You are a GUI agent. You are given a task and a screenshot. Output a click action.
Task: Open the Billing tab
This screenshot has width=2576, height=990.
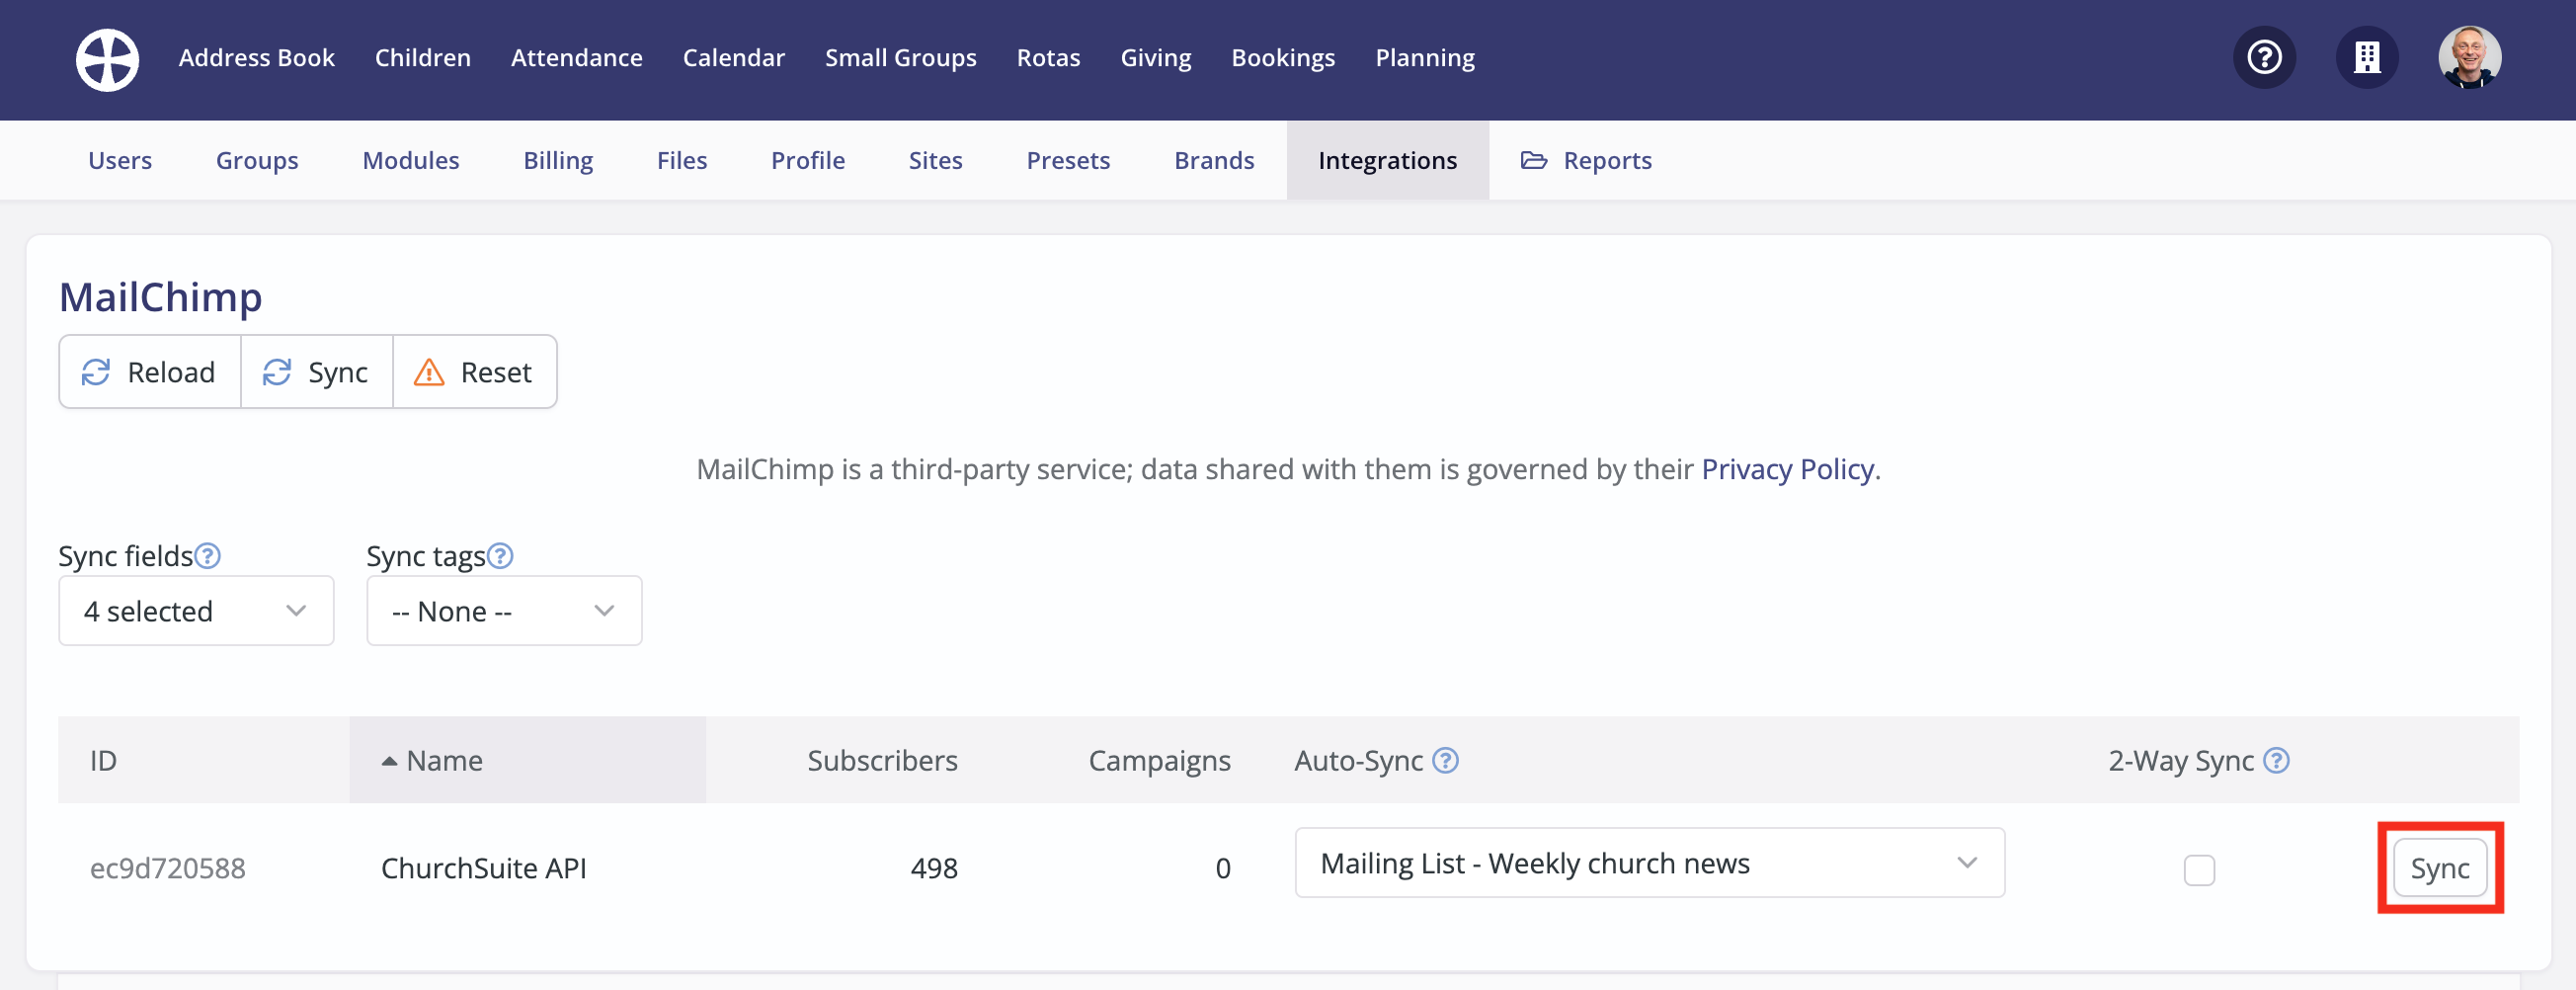[x=558, y=160]
